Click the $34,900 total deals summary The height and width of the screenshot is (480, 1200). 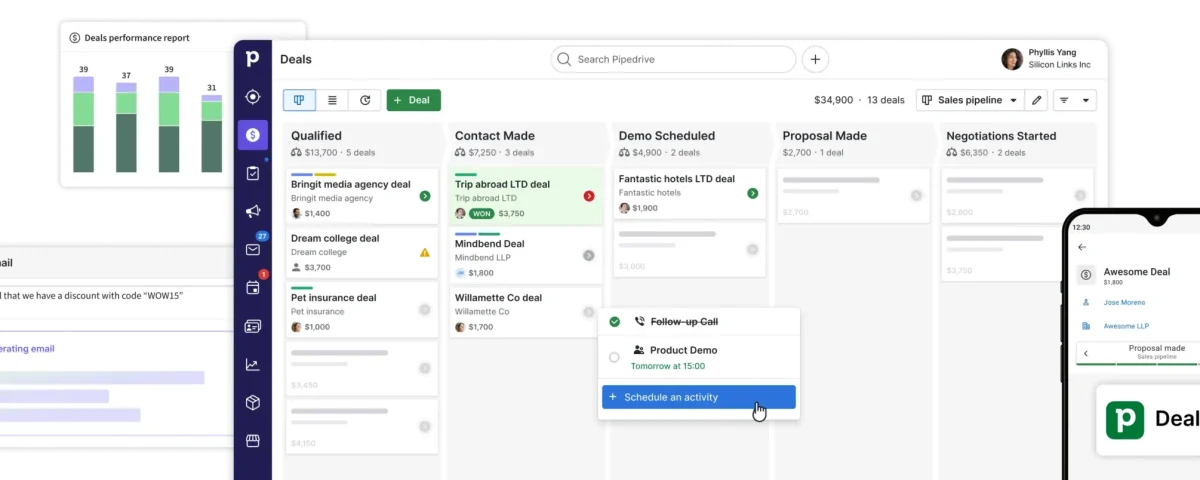[860, 100]
